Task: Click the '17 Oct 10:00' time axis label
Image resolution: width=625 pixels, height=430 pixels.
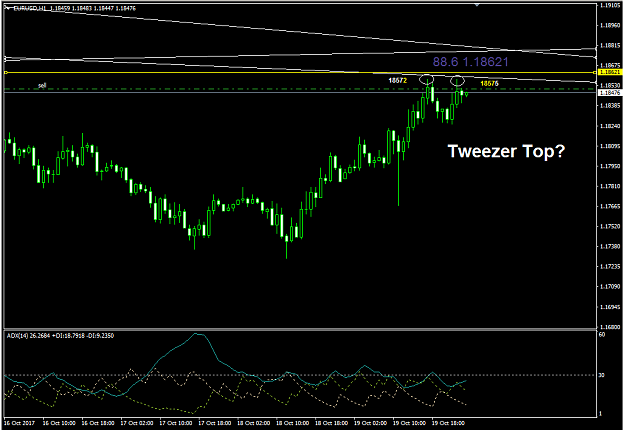Action: [176, 423]
